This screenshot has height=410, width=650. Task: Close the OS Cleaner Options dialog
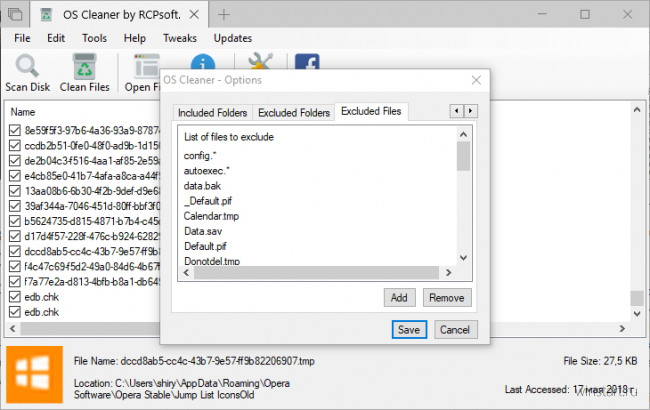tap(476, 80)
